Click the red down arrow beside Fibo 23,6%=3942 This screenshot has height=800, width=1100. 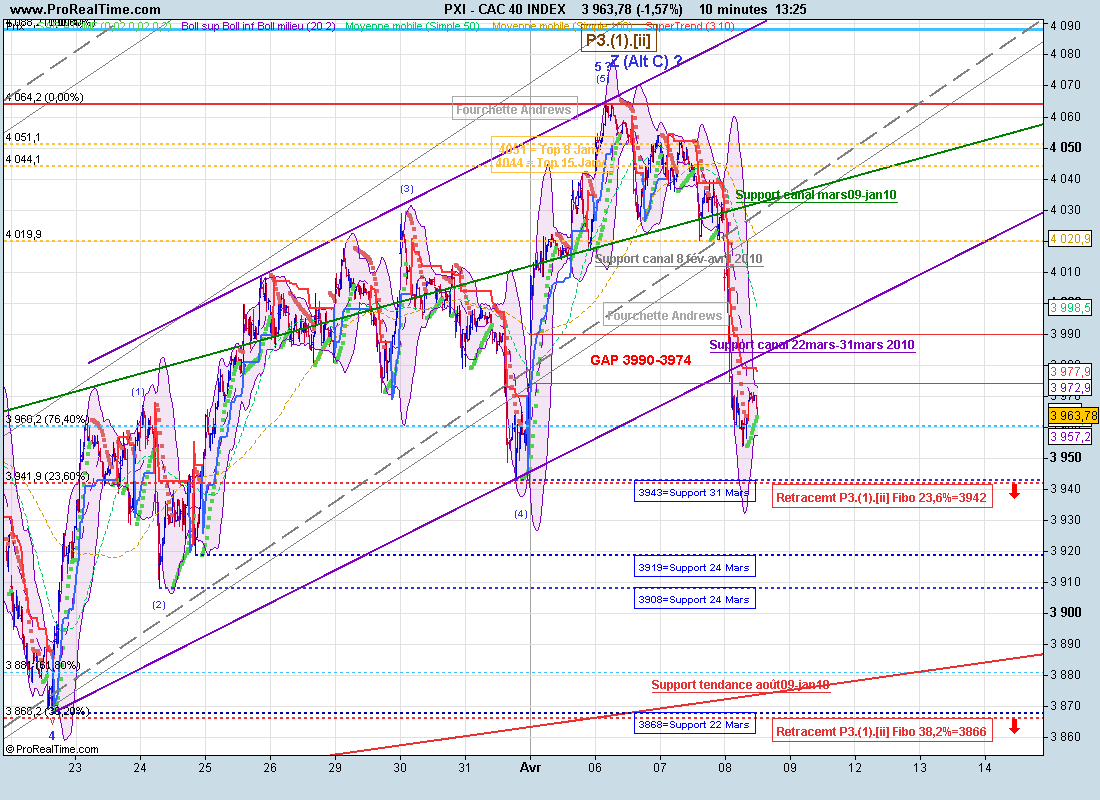(x=1014, y=491)
